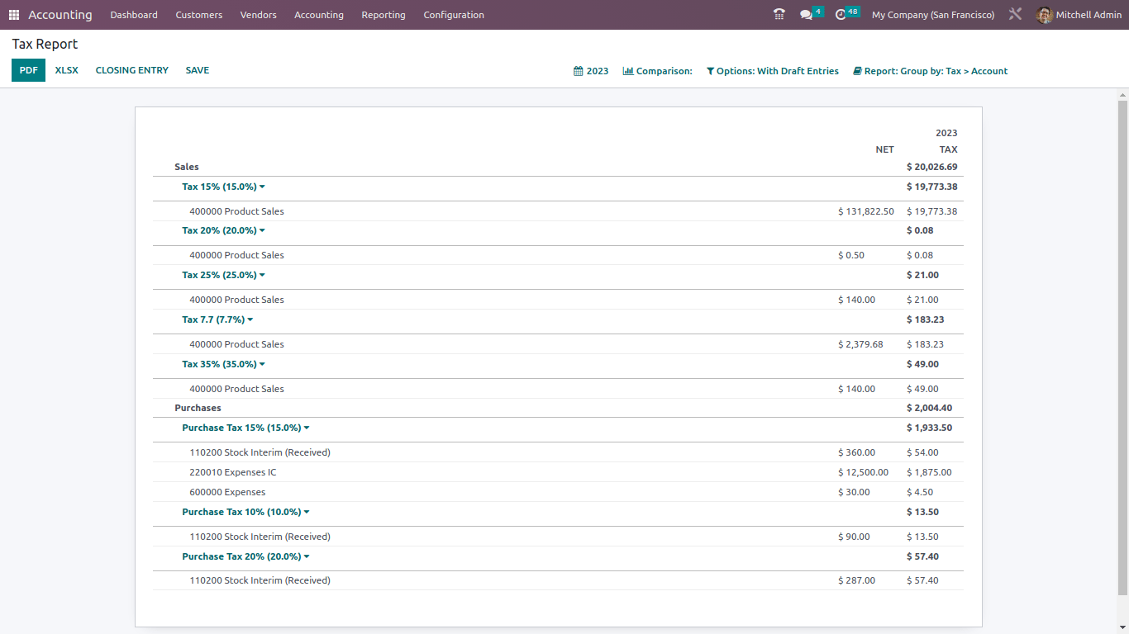1129x634 pixels.
Task: Open the Reporting menu
Action: (383, 14)
